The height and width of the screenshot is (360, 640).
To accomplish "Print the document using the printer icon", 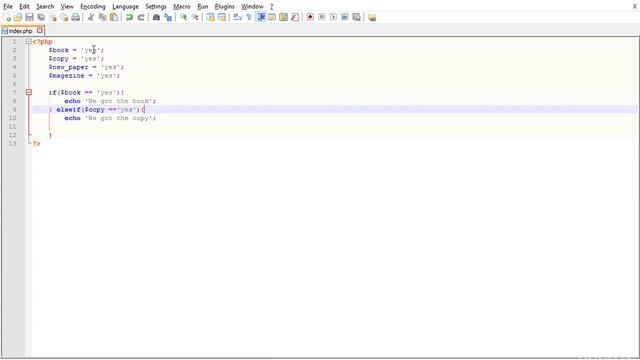I will pyautogui.click(x=76, y=17).
